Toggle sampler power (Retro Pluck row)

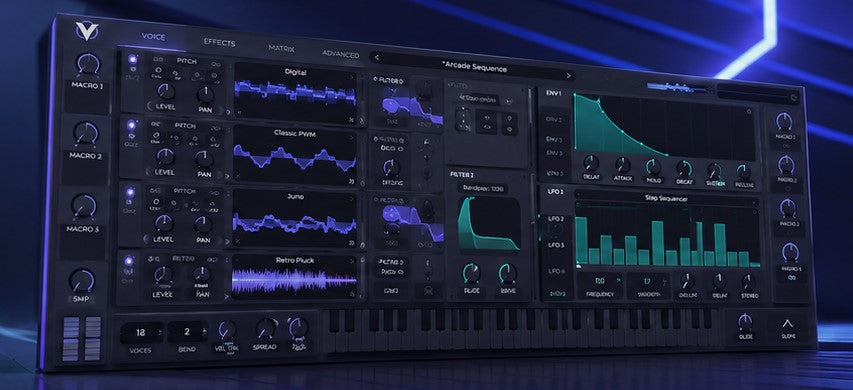click(129, 260)
